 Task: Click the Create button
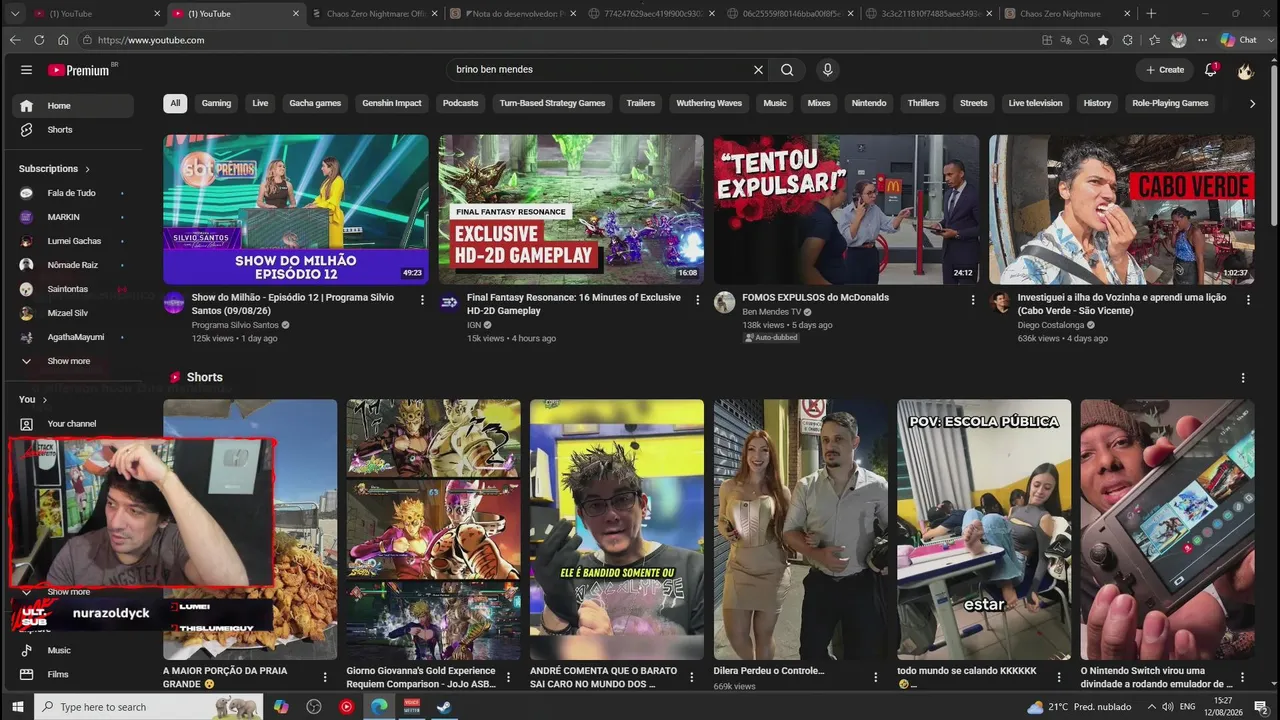tap(1165, 70)
